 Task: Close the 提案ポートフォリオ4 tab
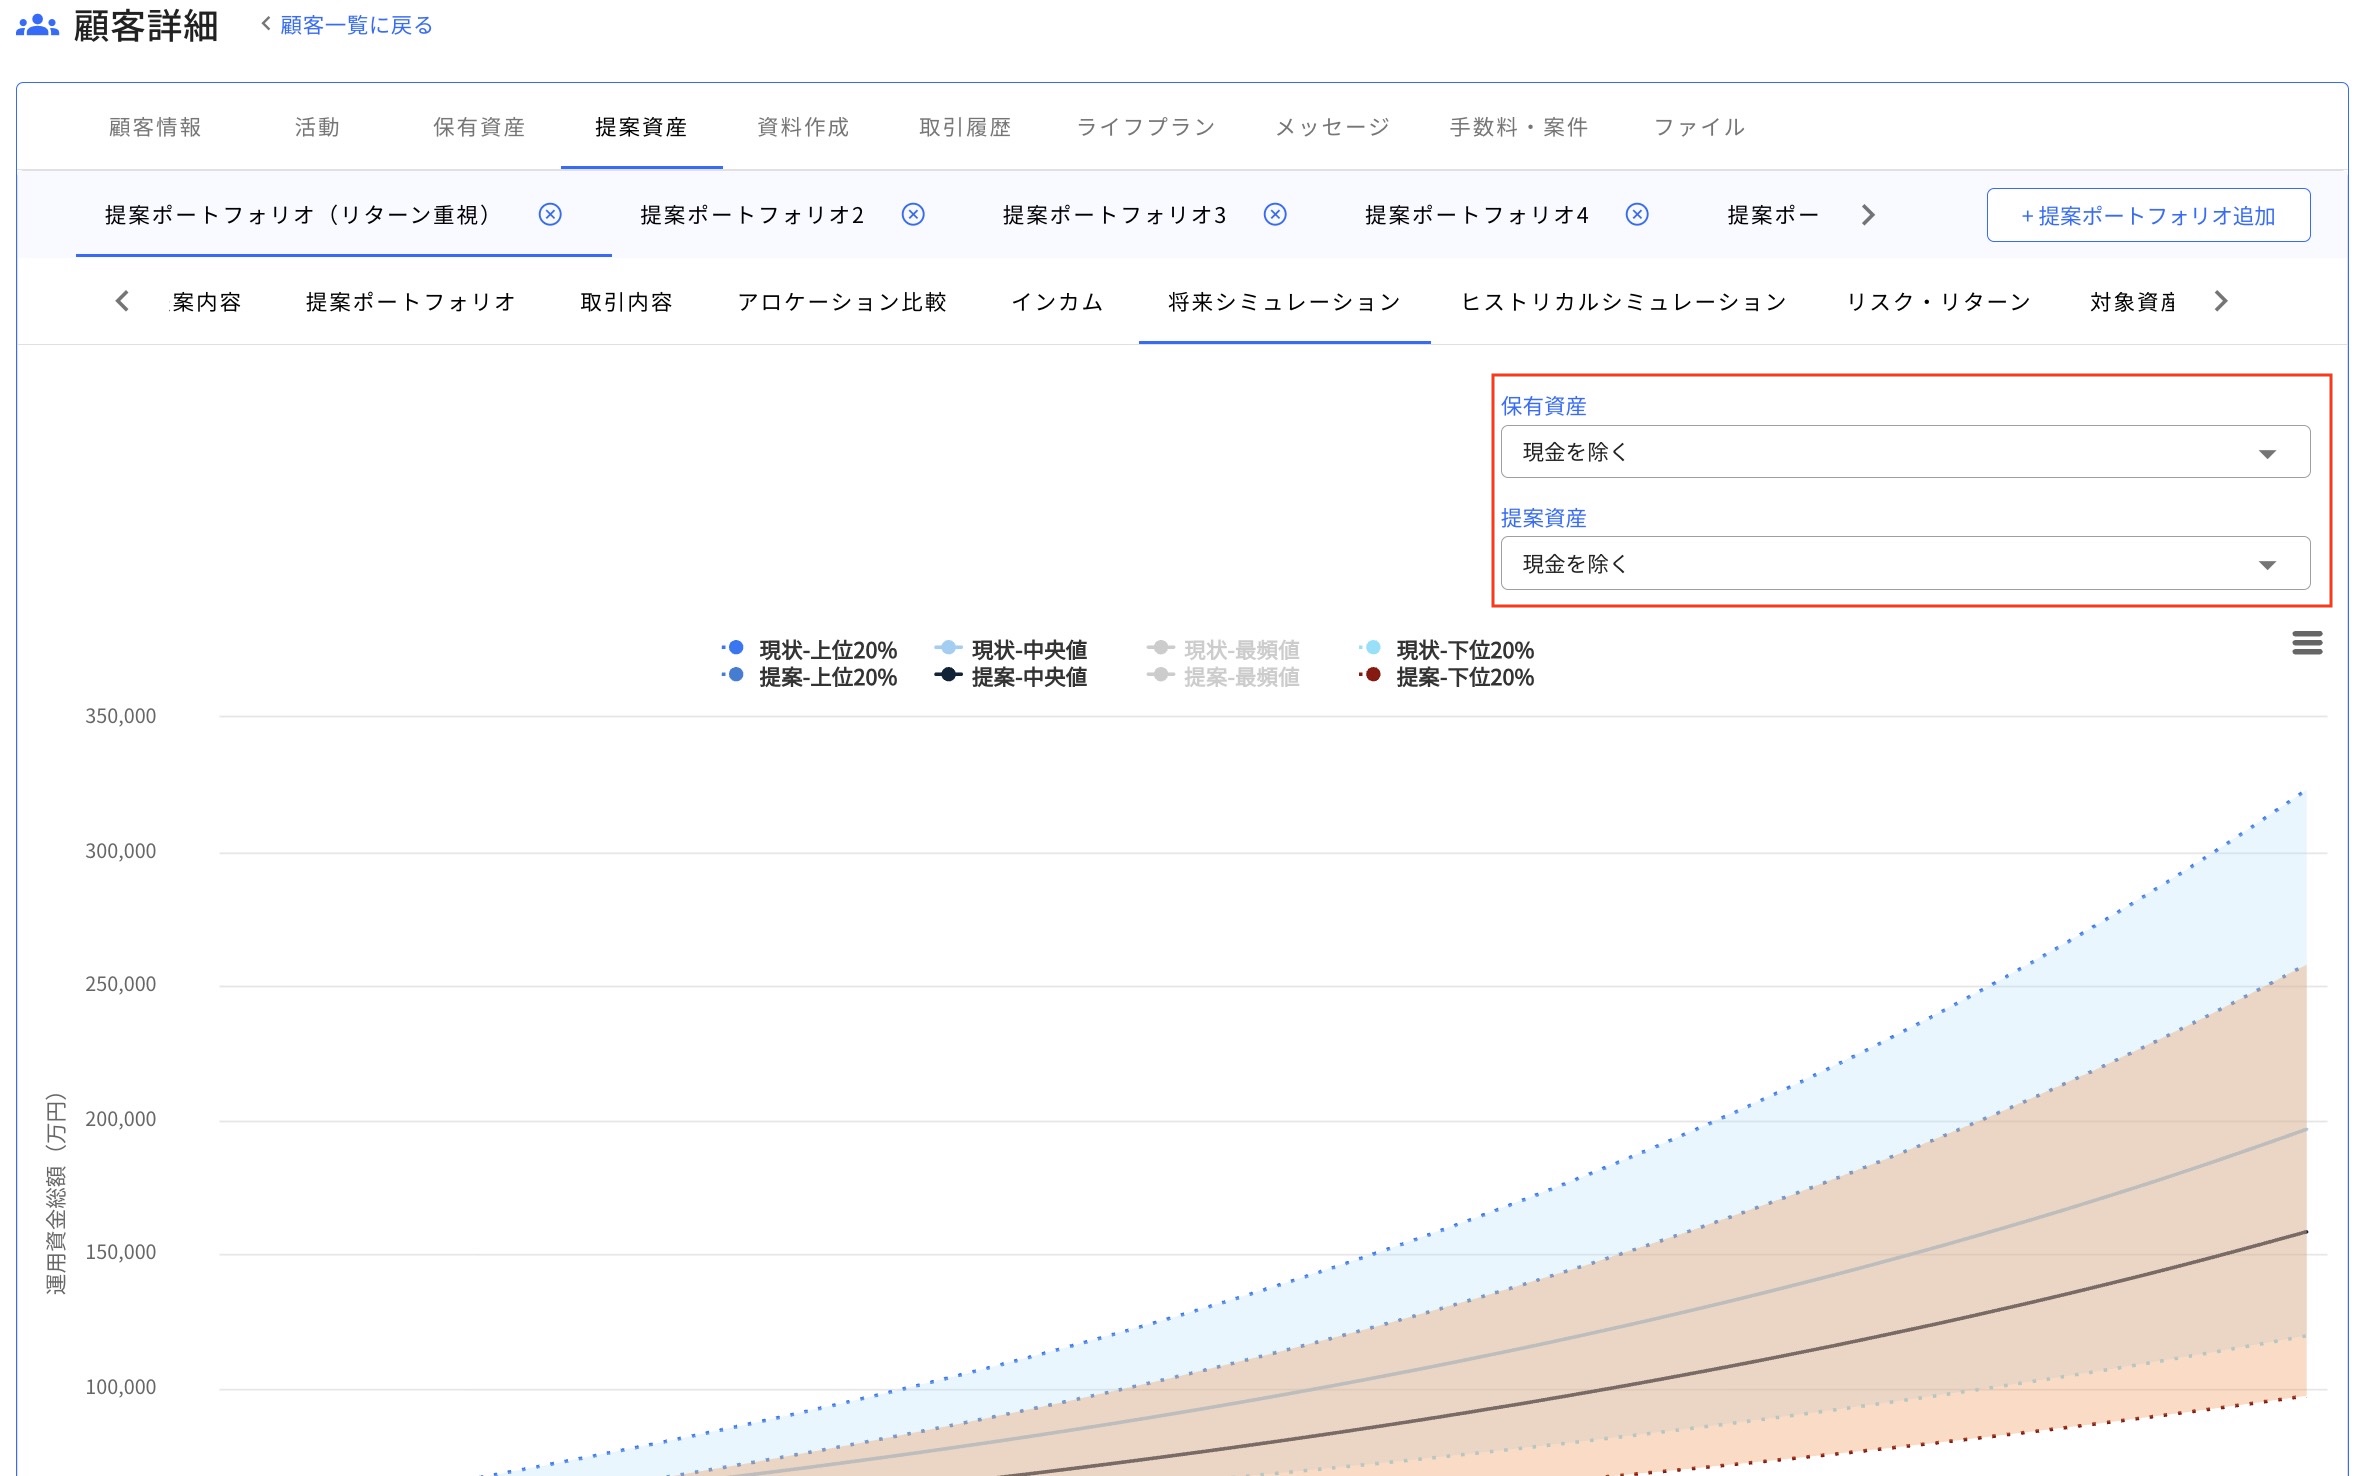[x=1636, y=214]
